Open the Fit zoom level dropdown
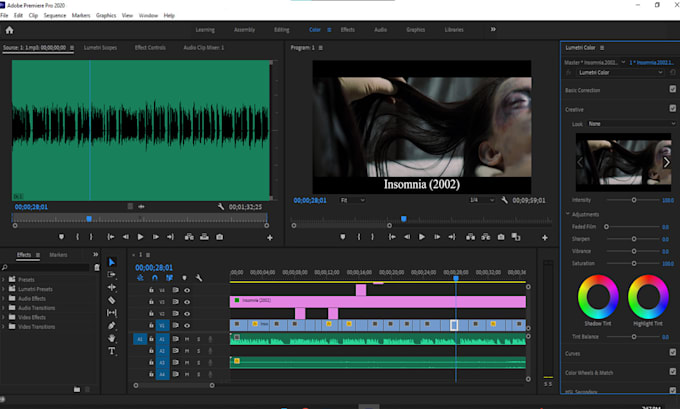The image size is (680, 409). 353,200
